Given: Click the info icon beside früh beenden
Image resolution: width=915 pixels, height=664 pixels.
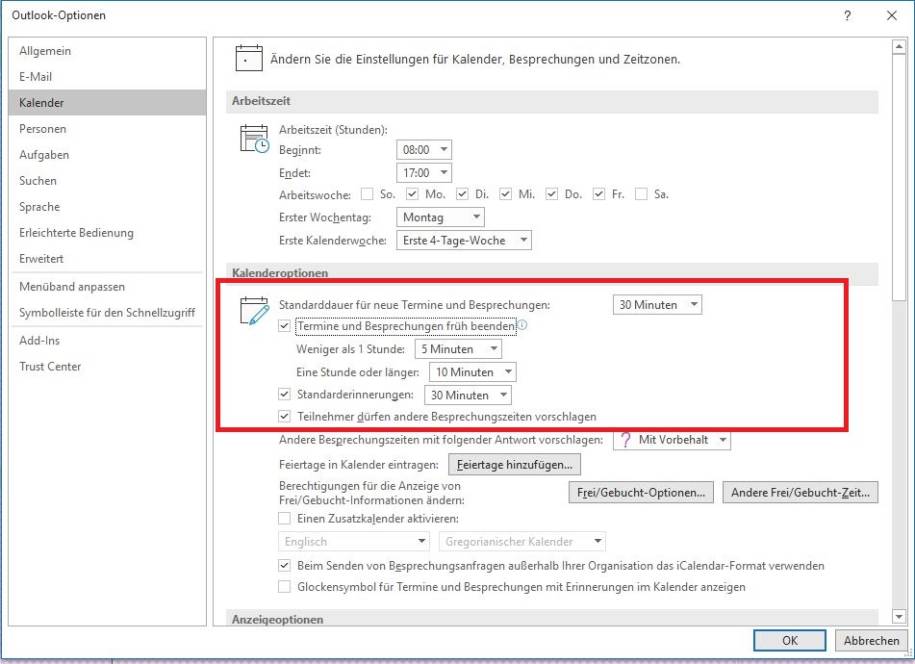Looking at the screenshot, I should pos(523,325).
